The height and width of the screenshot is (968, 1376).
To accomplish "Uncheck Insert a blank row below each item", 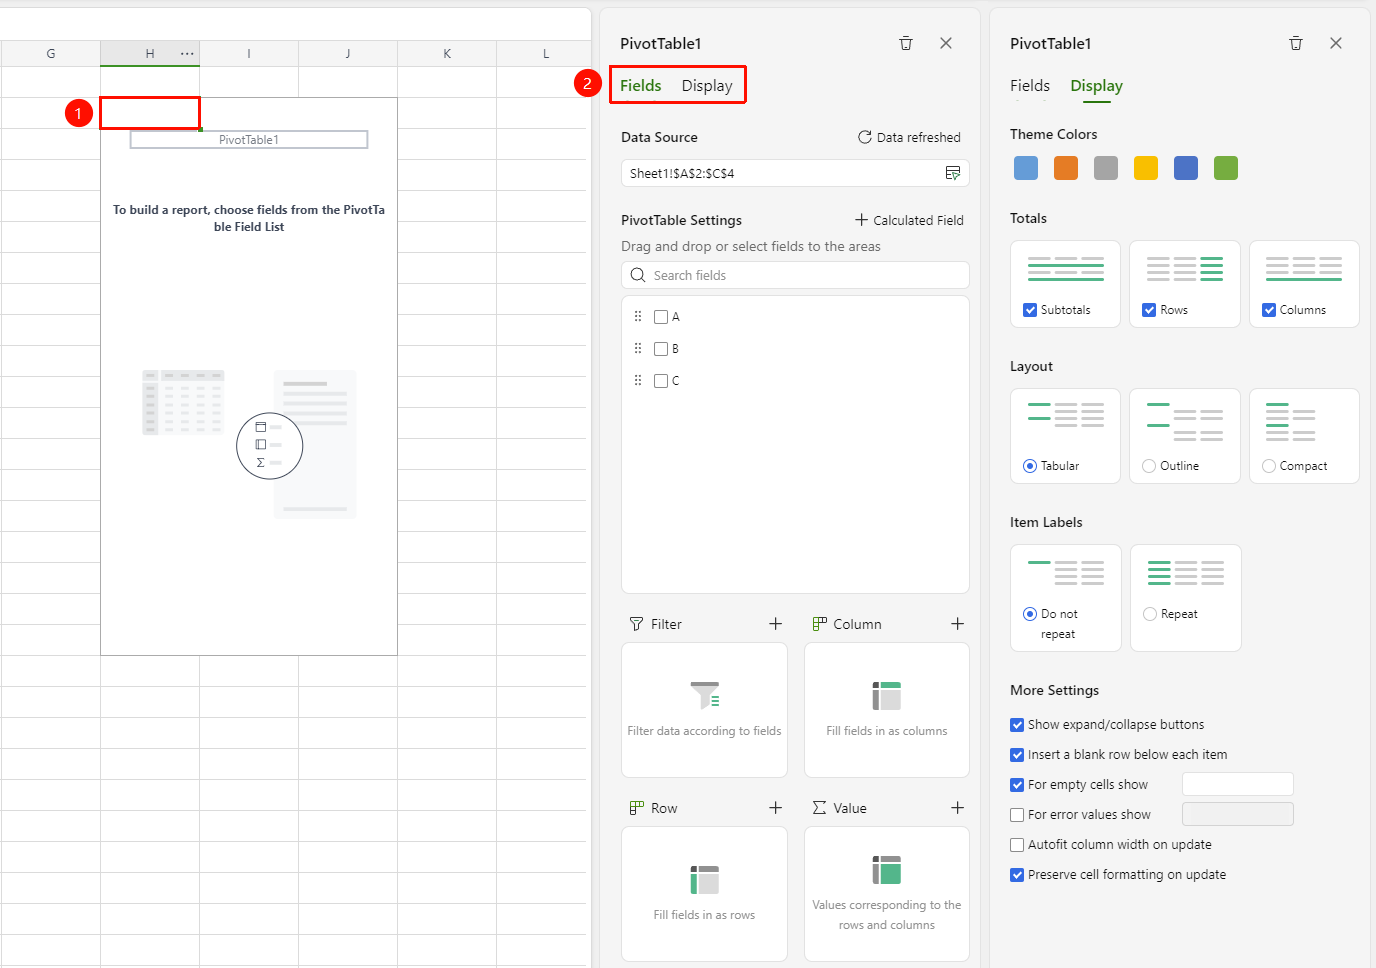I will pos(1017,755).
